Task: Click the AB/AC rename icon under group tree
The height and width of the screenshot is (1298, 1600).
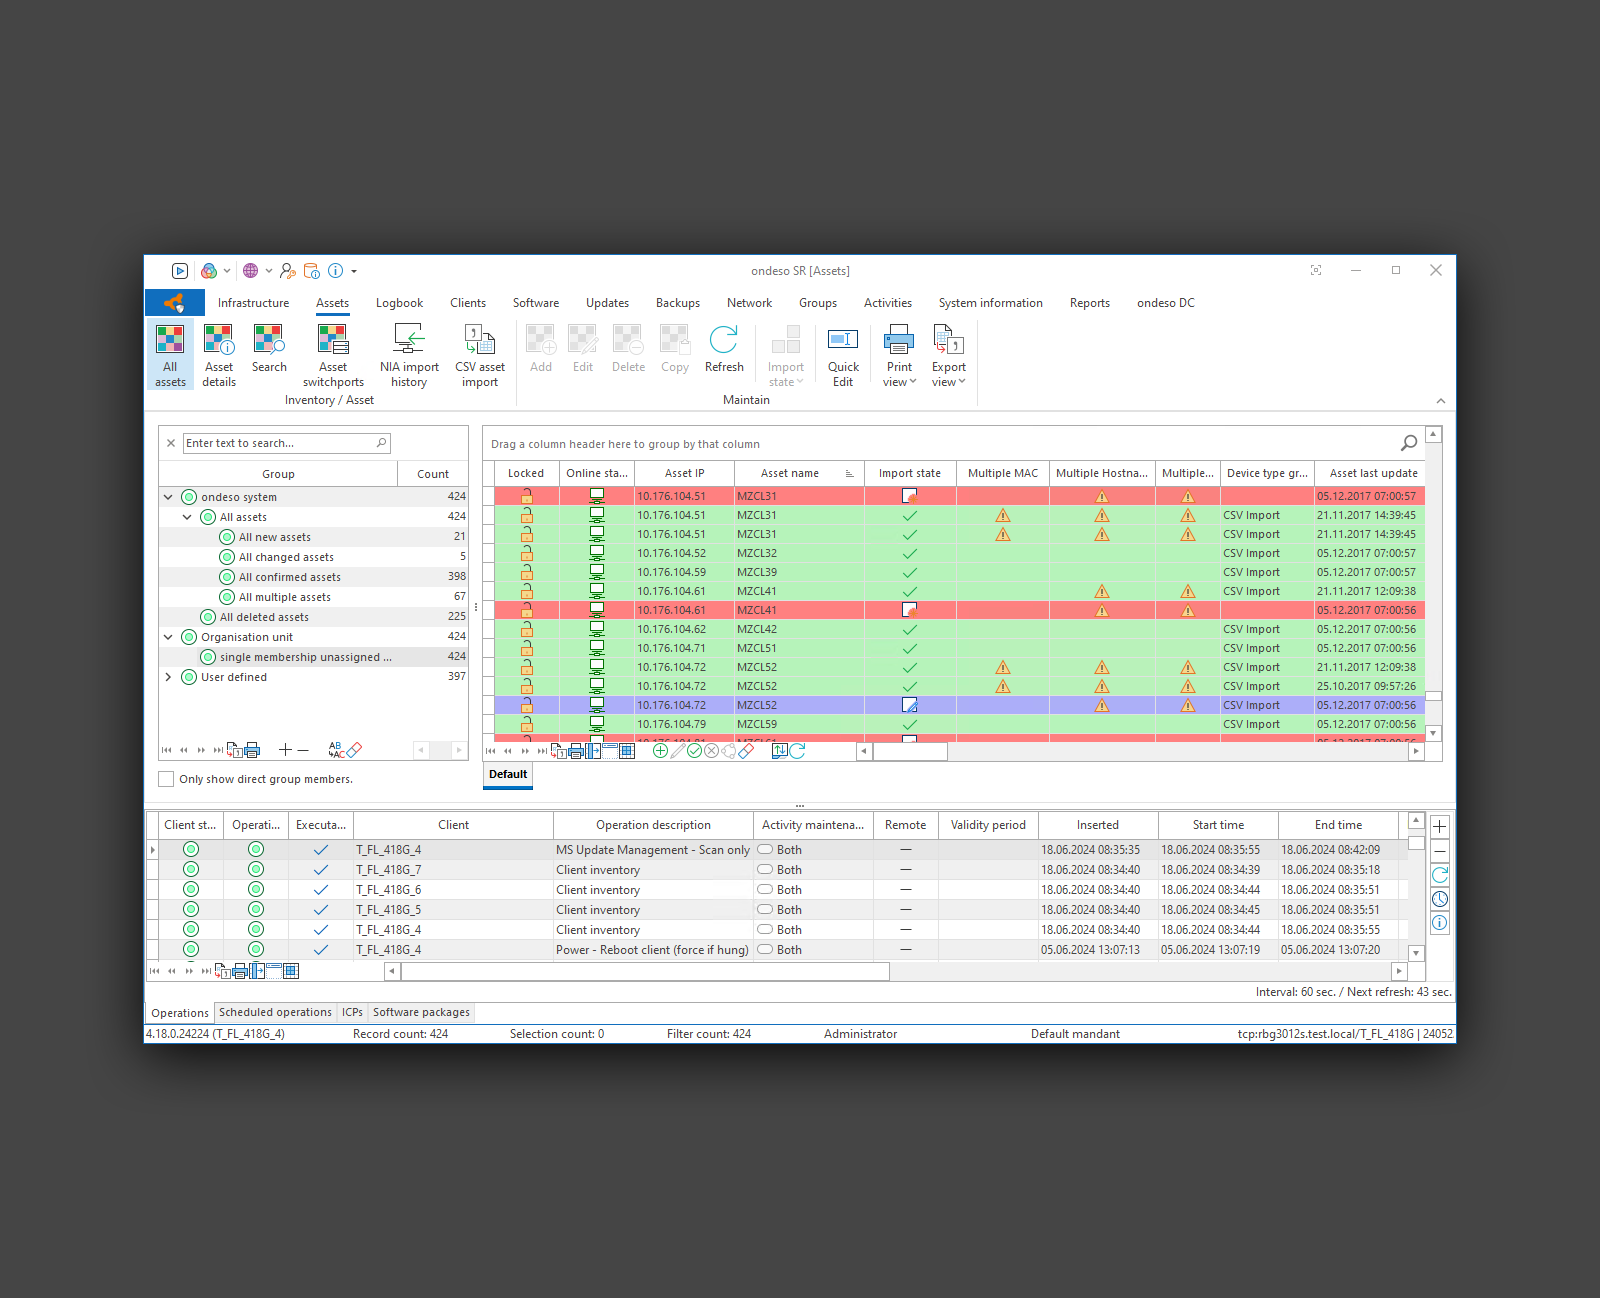Action: (335, 750)
